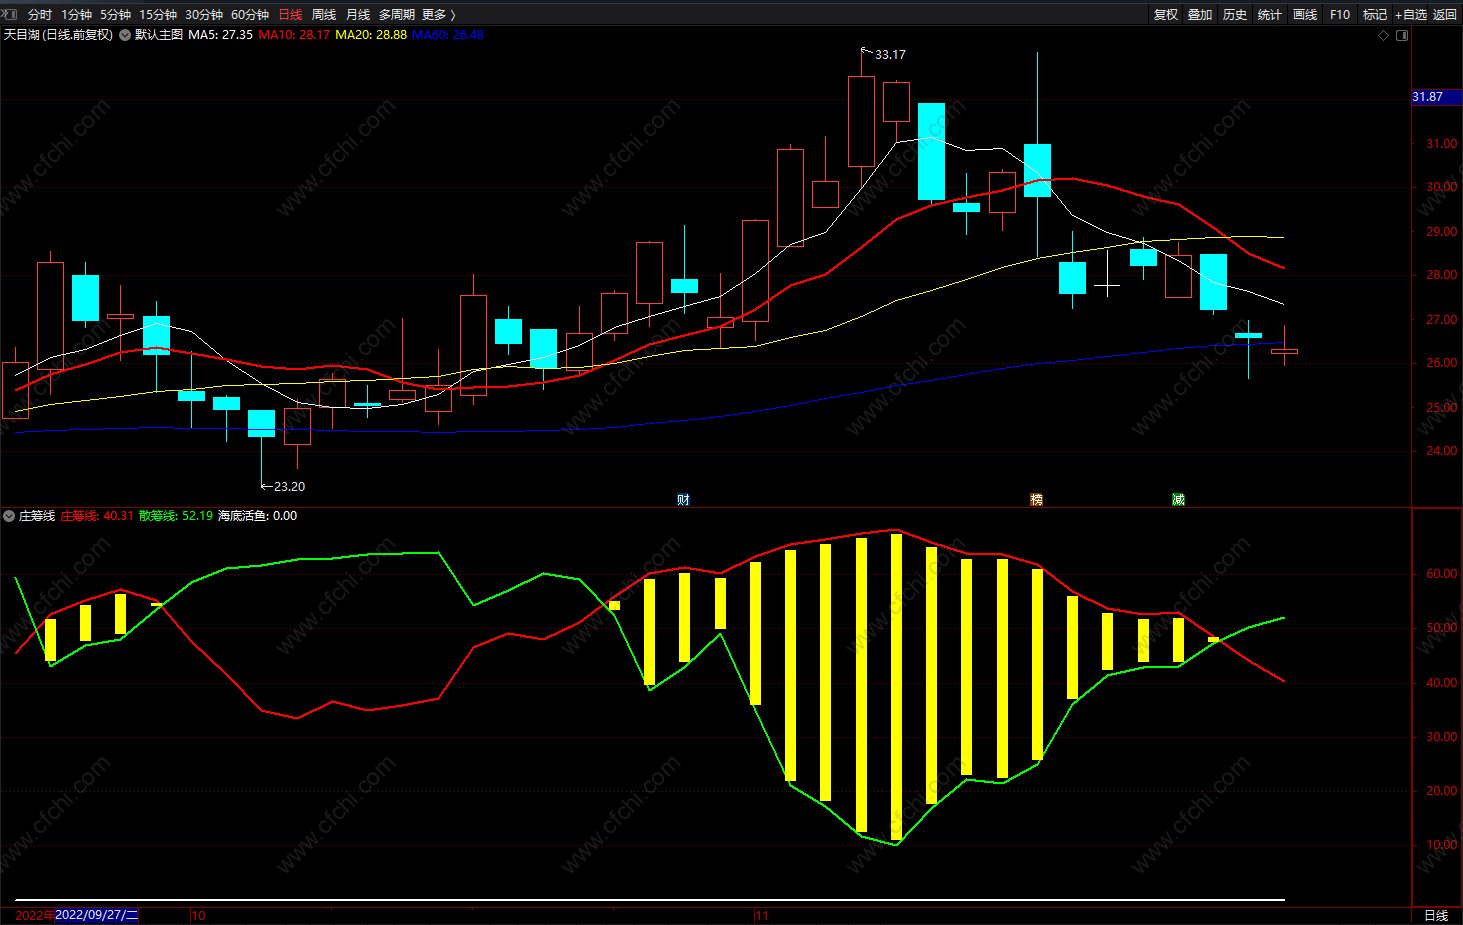Select the 60分钟 period tab
The image size is (1463, 925).
[250, 15]
